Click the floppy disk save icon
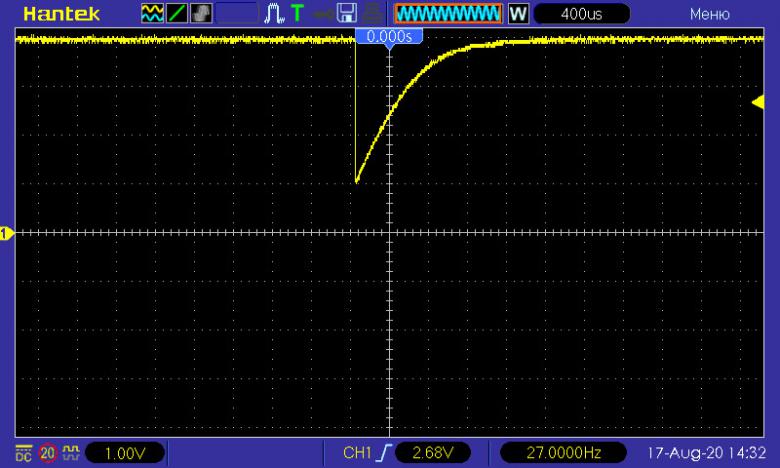The image size is (780, 468). tap(347, 13)
